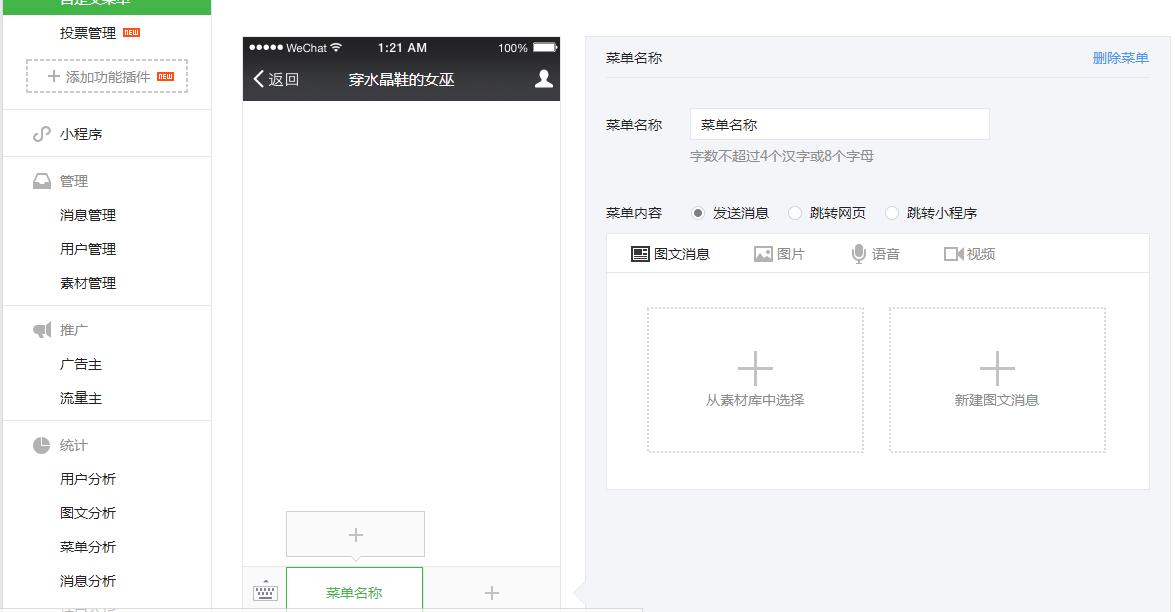Image resolution: width=1175 pixels, height=612 pixels.
Task: Click the 新建图文消息 label
Action: [x=997, y=400]
